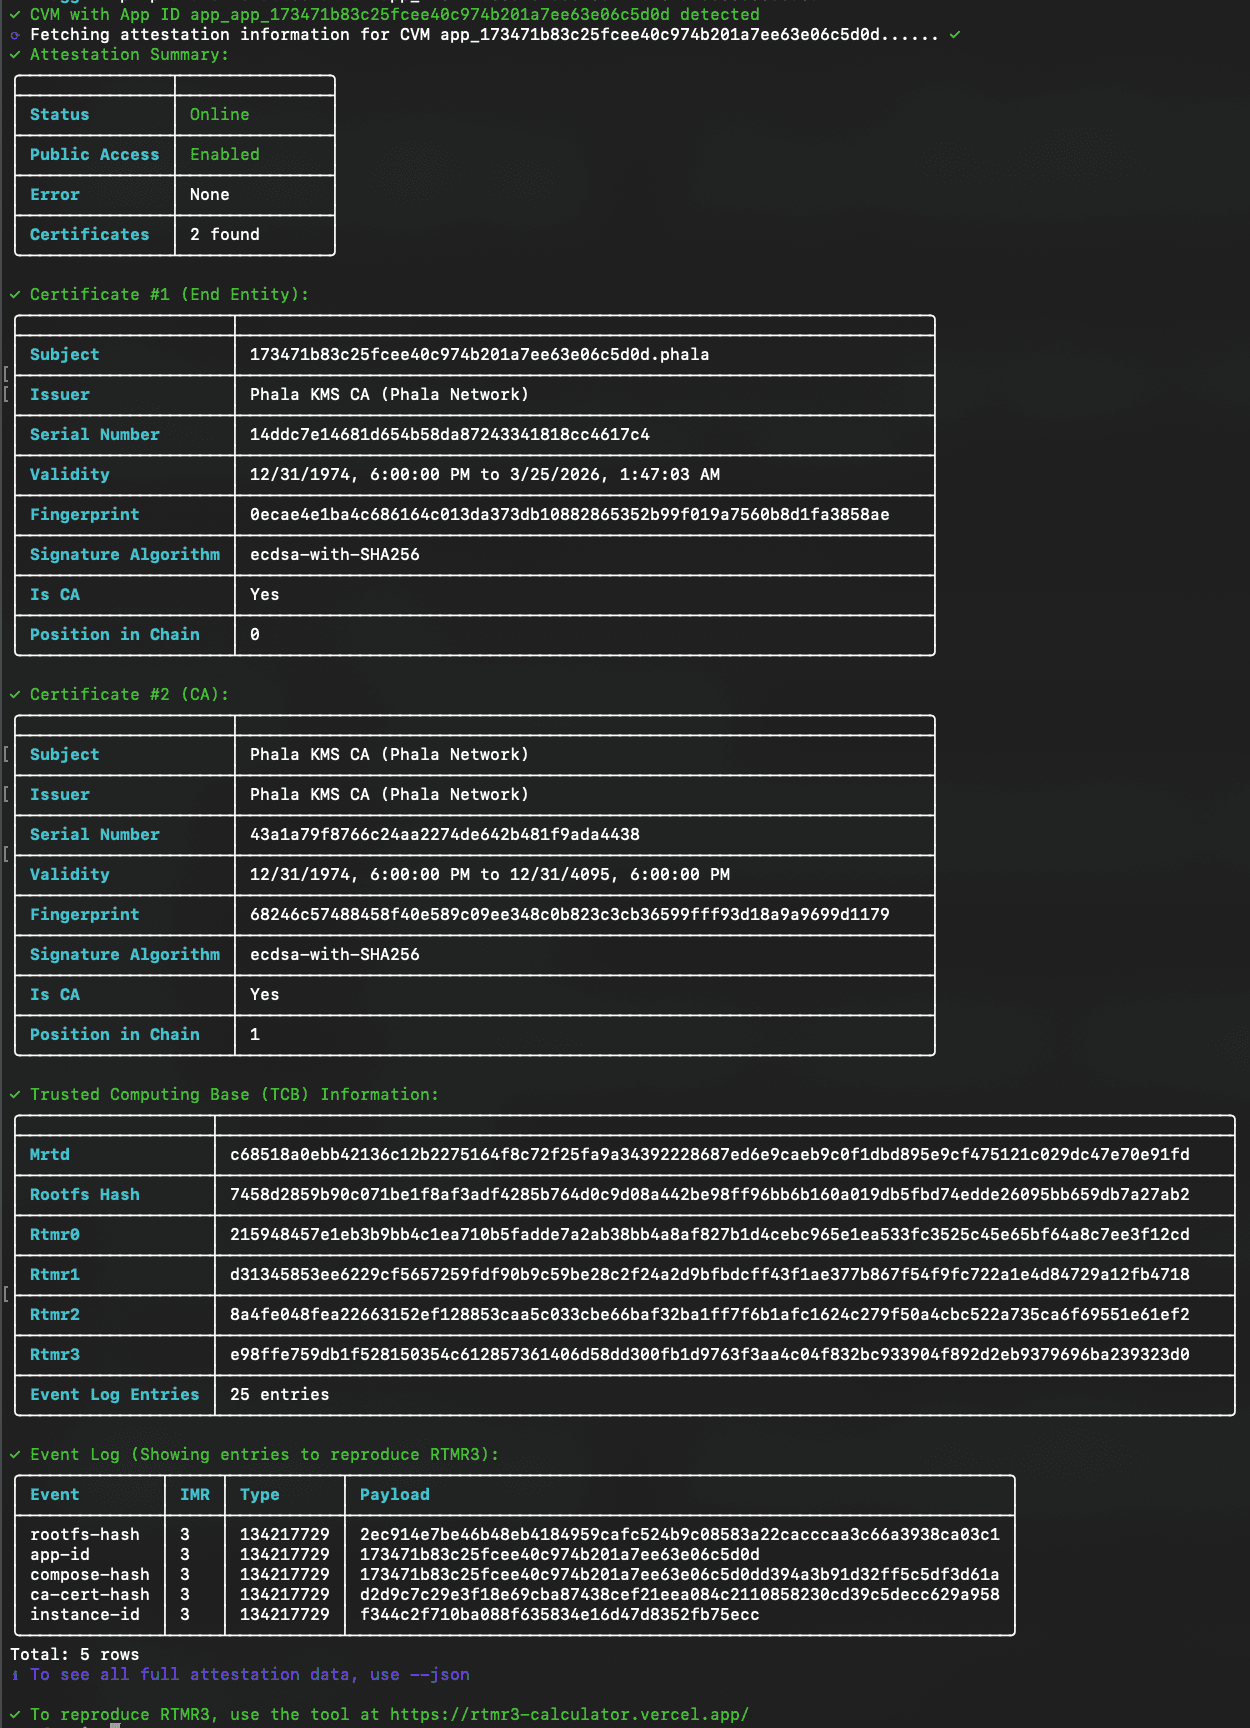Click the checkmark beside Event Log heading

[x=15, y=1455]
